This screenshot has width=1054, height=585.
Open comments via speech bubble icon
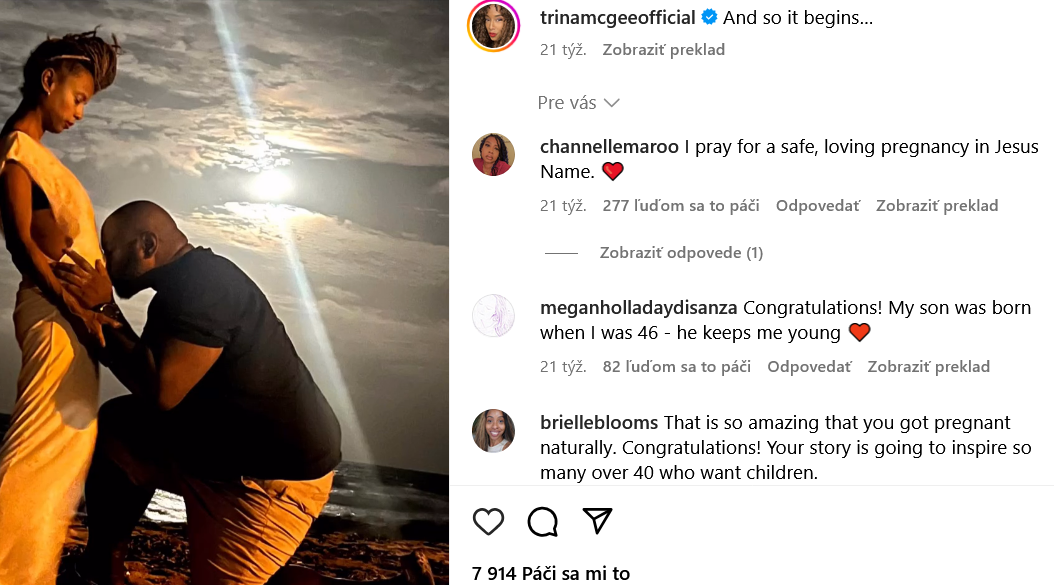pos(543,521)
